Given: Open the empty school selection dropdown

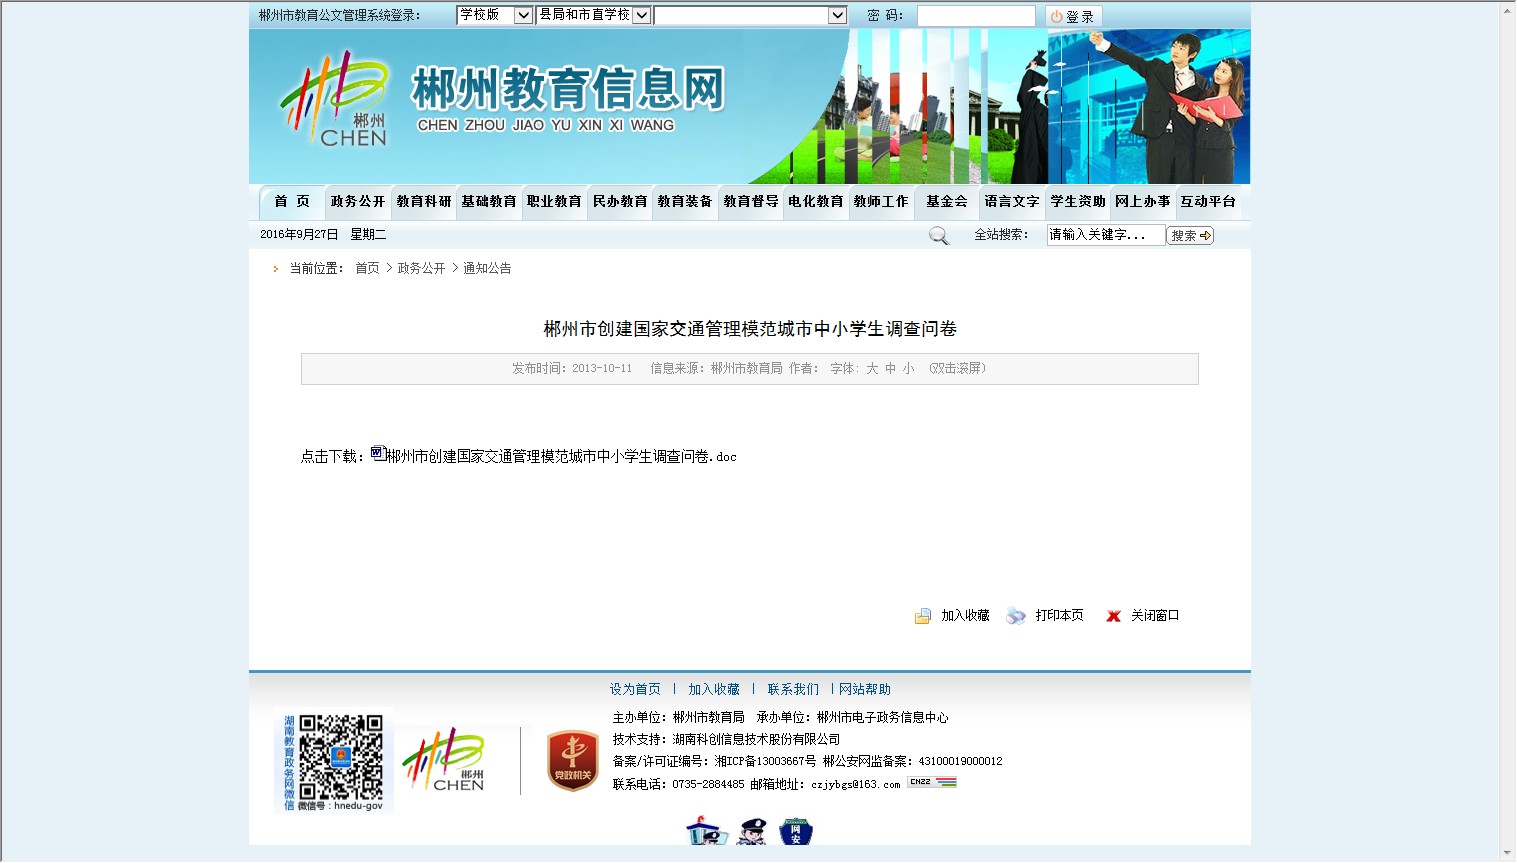Looking at the screenshot, I should 751,15.
